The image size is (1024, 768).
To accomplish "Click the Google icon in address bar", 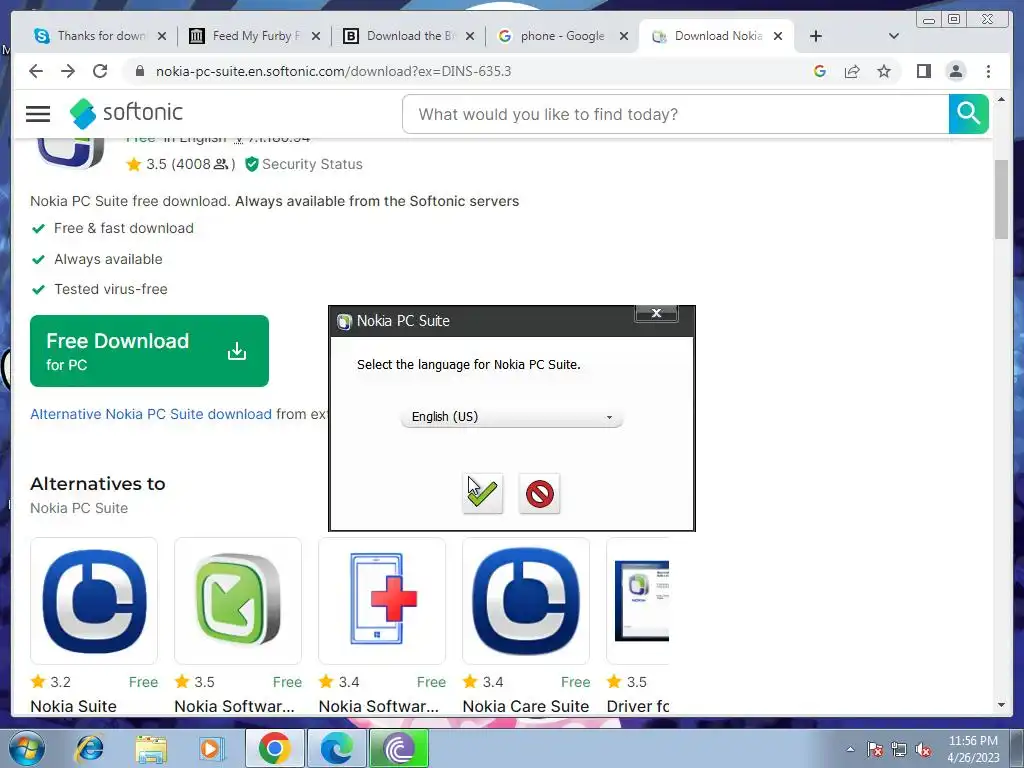I will click(820, 71).
